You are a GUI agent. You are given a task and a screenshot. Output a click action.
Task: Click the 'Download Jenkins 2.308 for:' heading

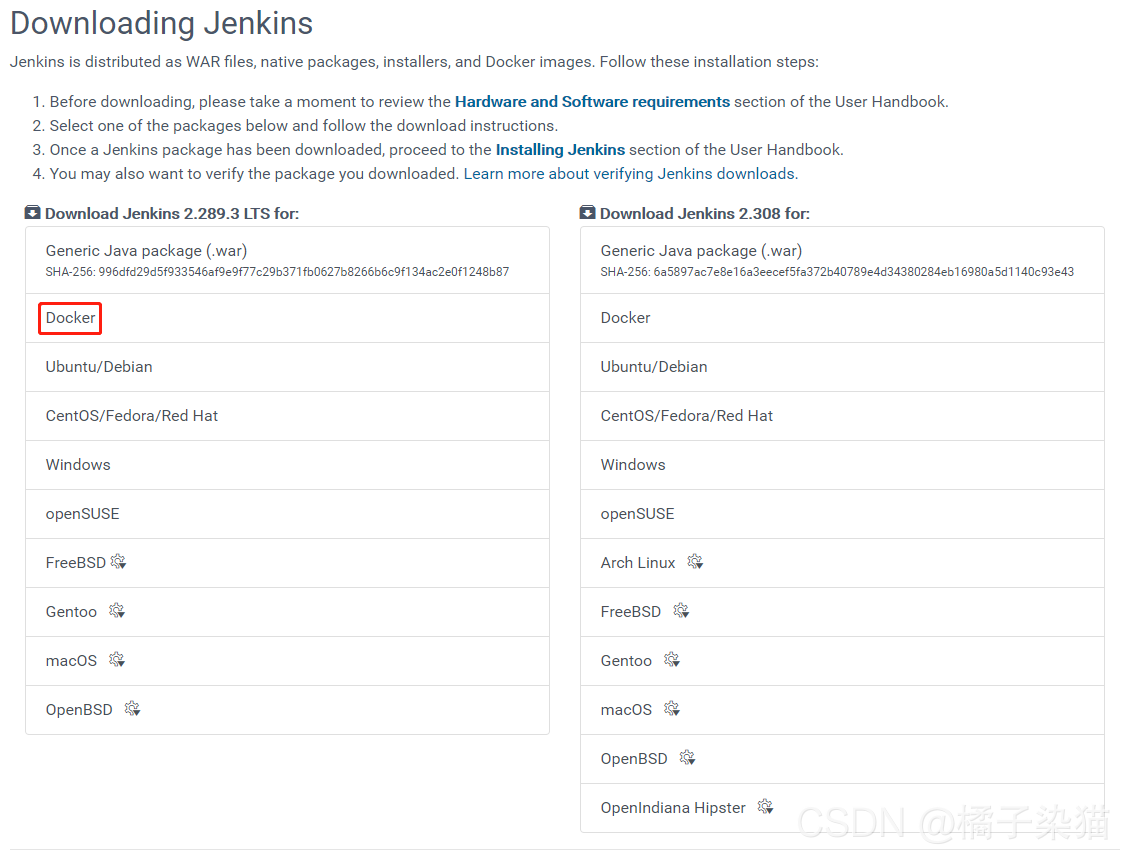pyautogui.click(x=705, y=213)
